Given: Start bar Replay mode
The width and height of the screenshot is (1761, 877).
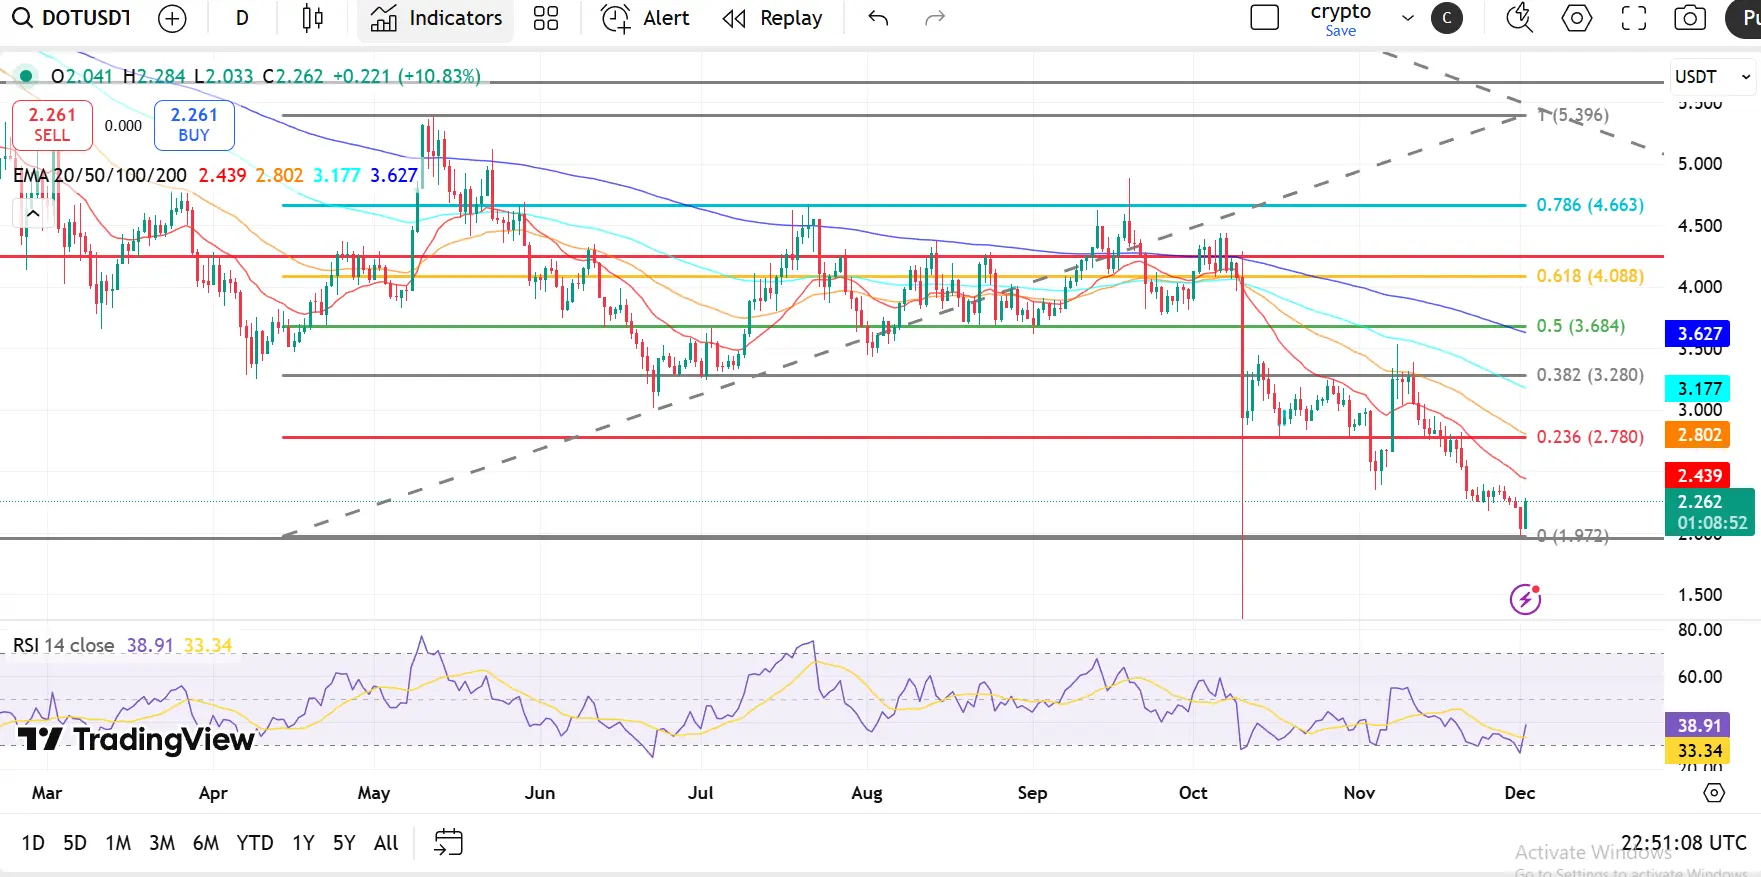Looking at the screenshot, I should 772,18.
